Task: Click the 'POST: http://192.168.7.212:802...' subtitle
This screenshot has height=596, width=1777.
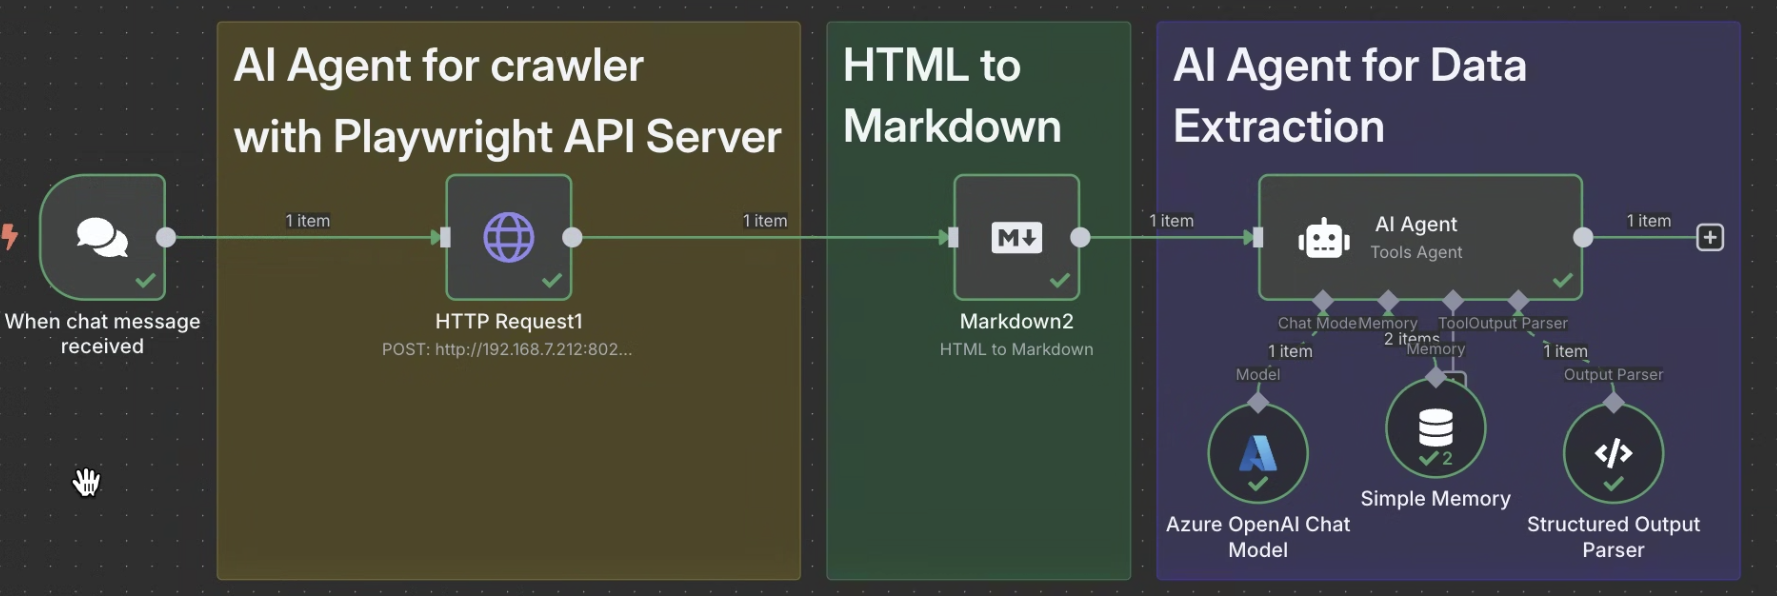Action: pyautogui.click(x=507, y=349)
